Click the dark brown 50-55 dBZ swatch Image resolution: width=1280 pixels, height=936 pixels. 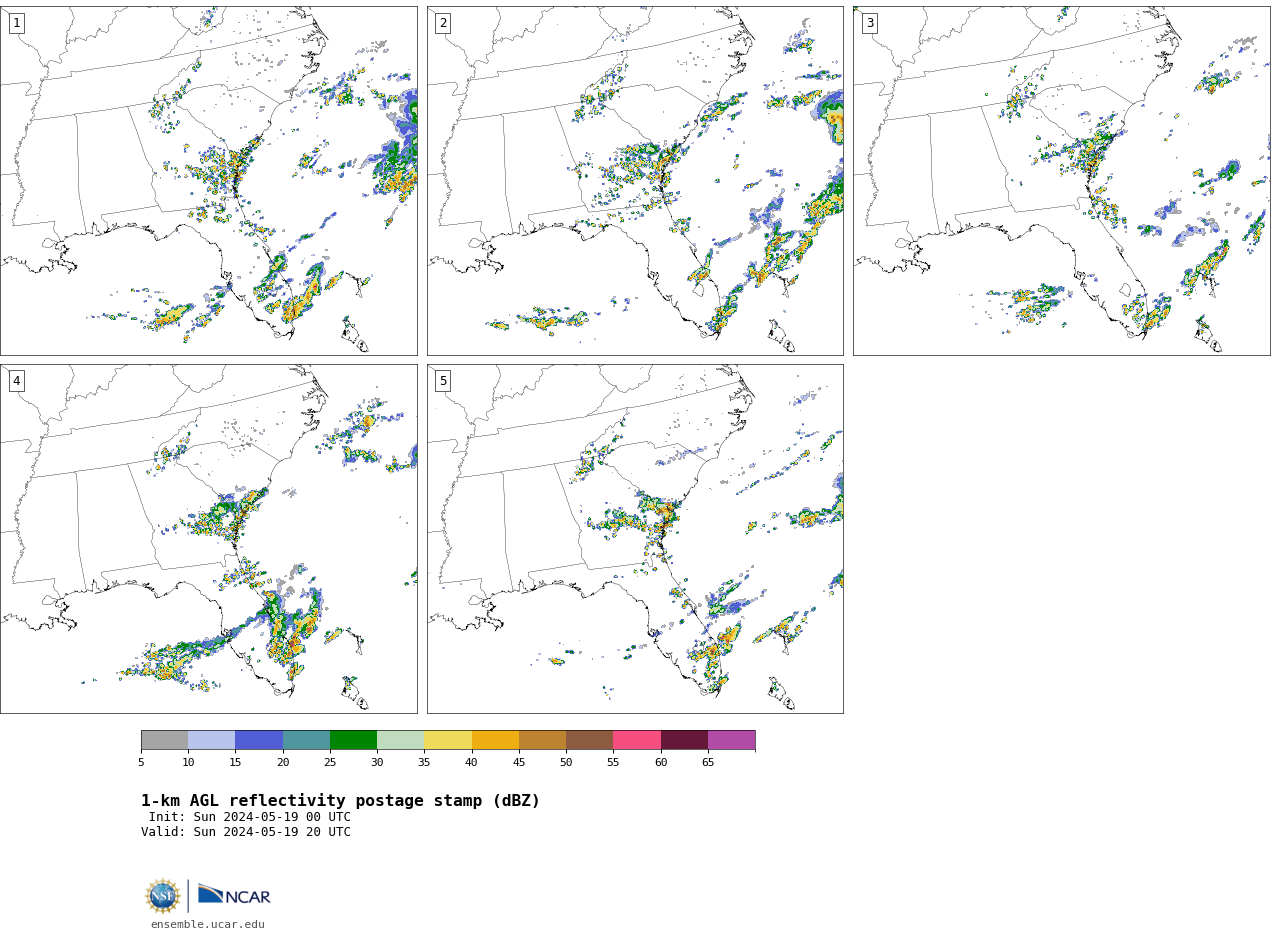click(590, 740)
